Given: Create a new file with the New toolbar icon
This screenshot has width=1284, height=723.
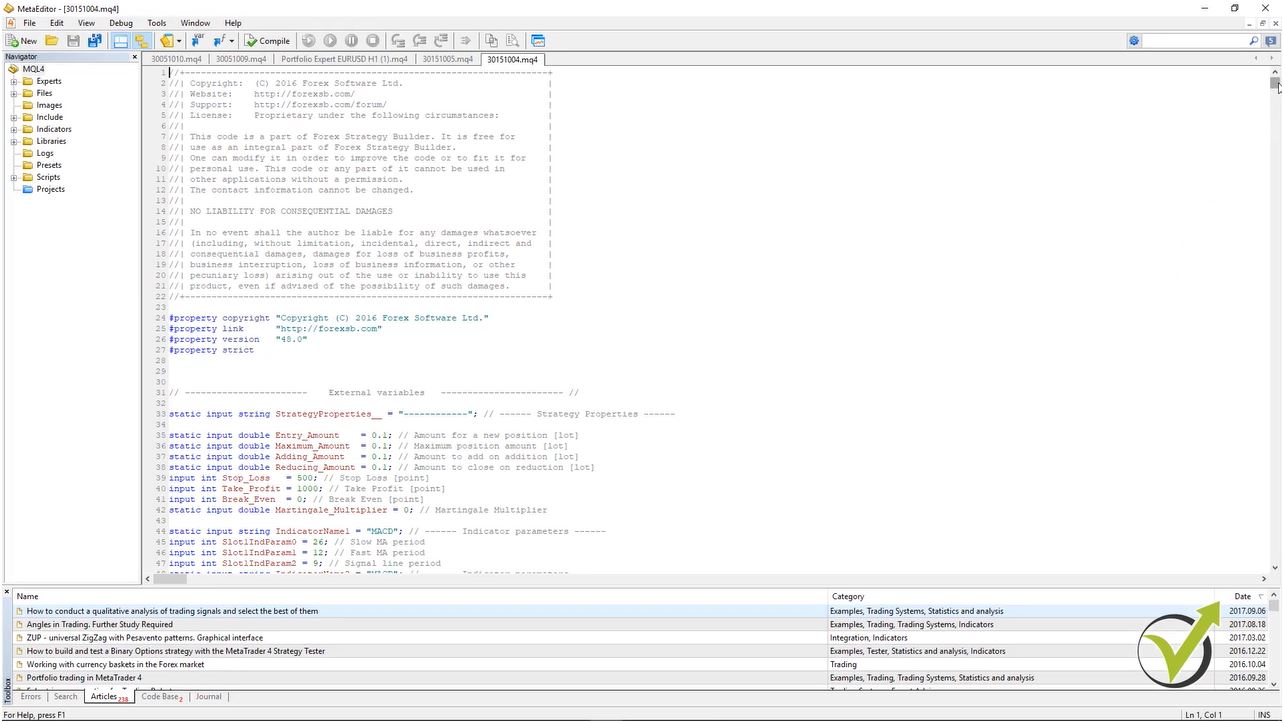Looking at the screenshot, I should 18,40.
